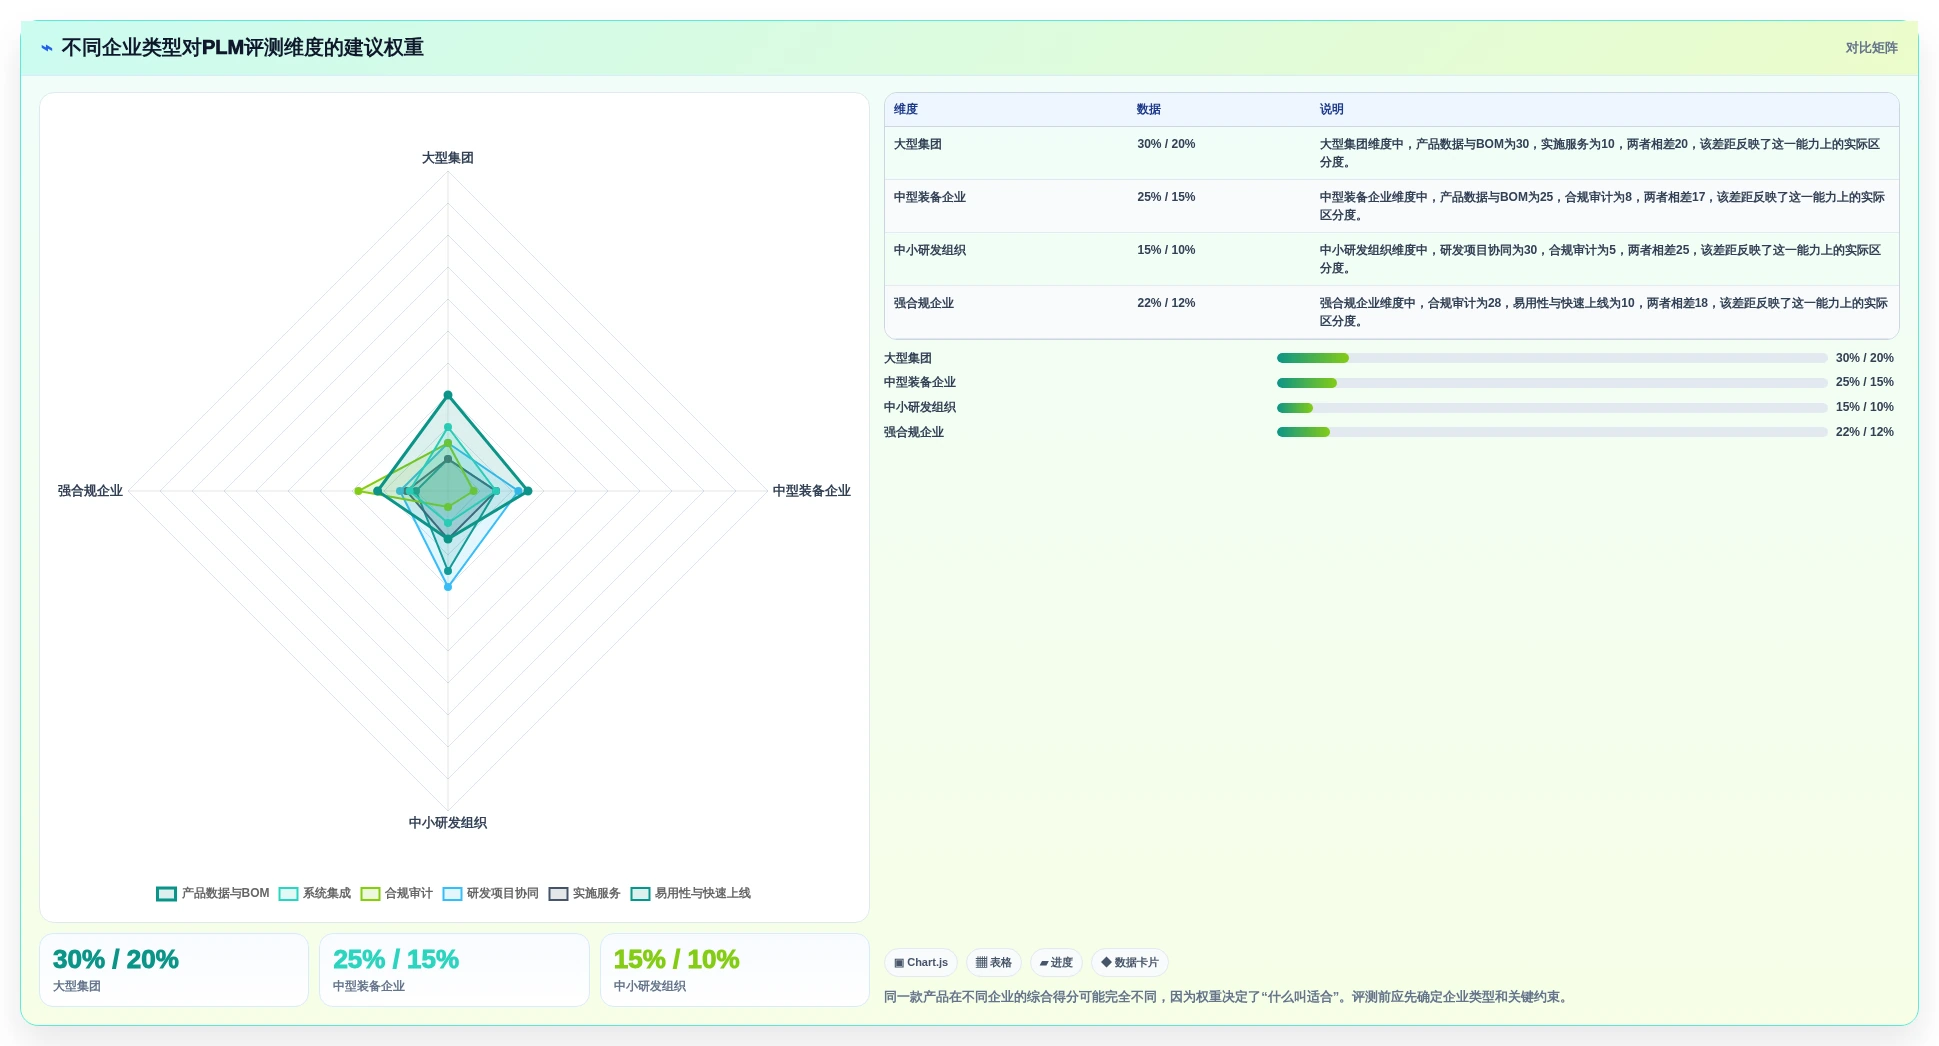This screenshot has height=1046, width=1939.
Task: Click the 中型装备企业 progress bar
Action: pos(1552,383)
